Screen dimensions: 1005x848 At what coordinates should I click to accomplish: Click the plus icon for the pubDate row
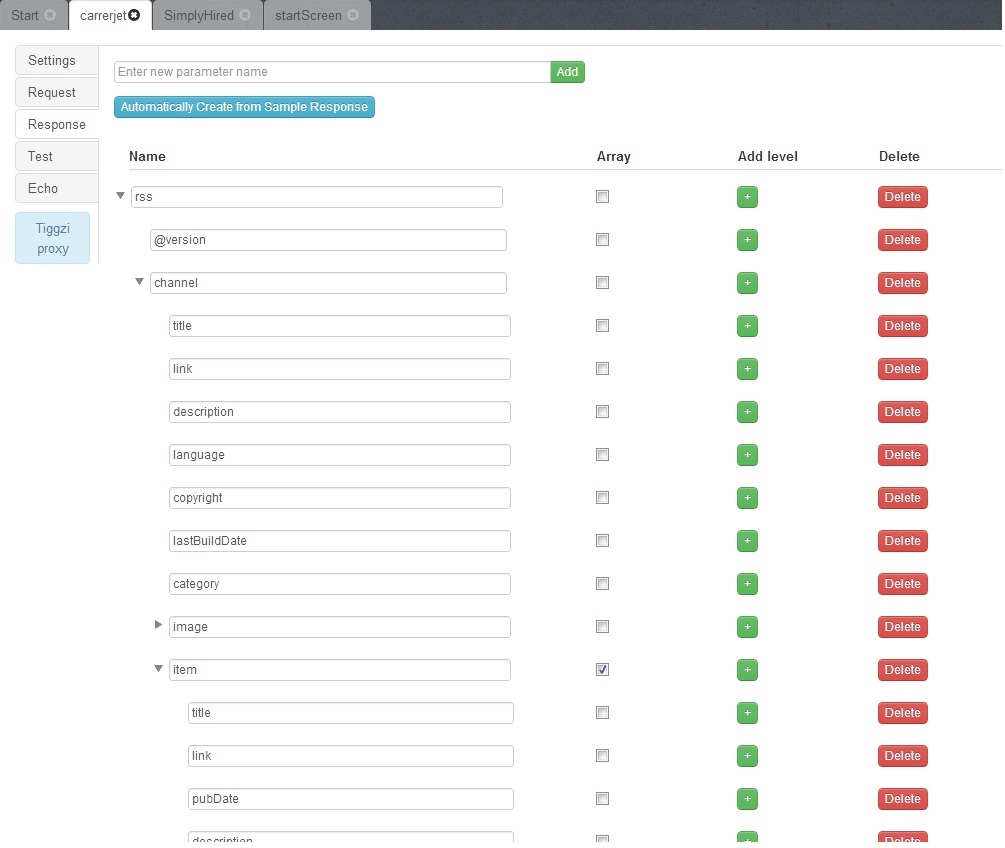pos(747,799)
